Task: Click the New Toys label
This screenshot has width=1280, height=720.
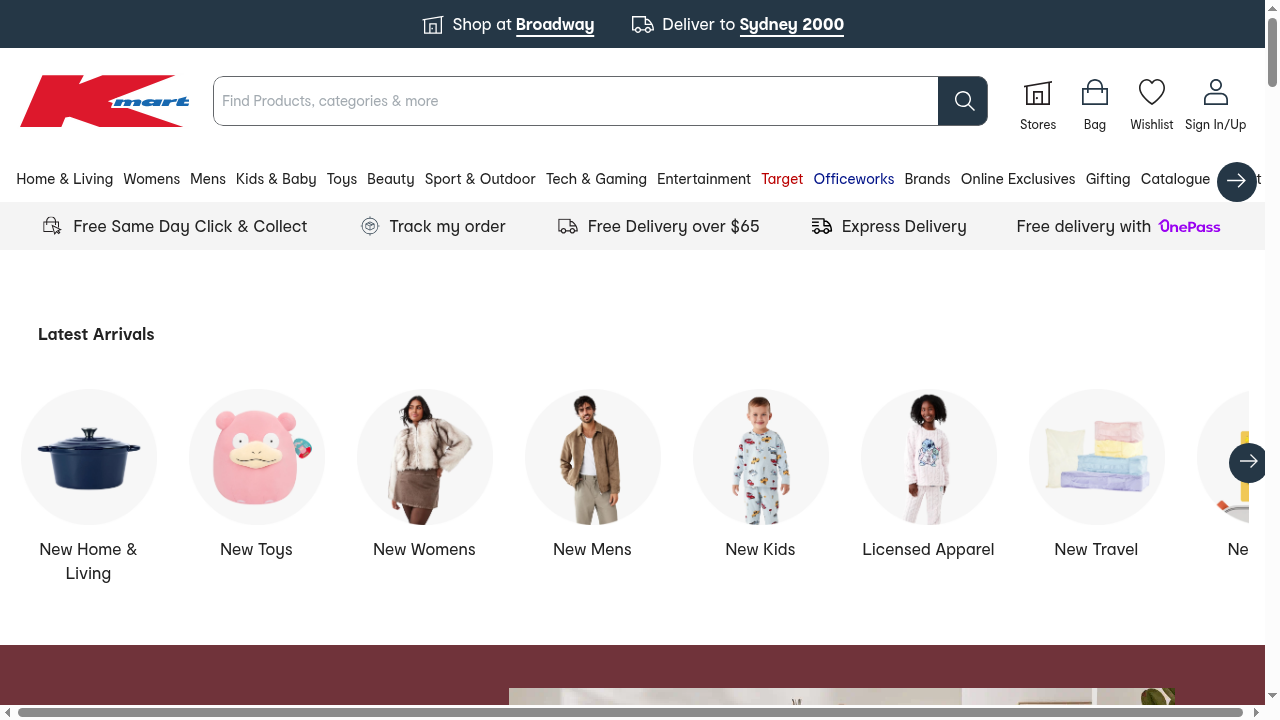Action: (x=256, y=549)
